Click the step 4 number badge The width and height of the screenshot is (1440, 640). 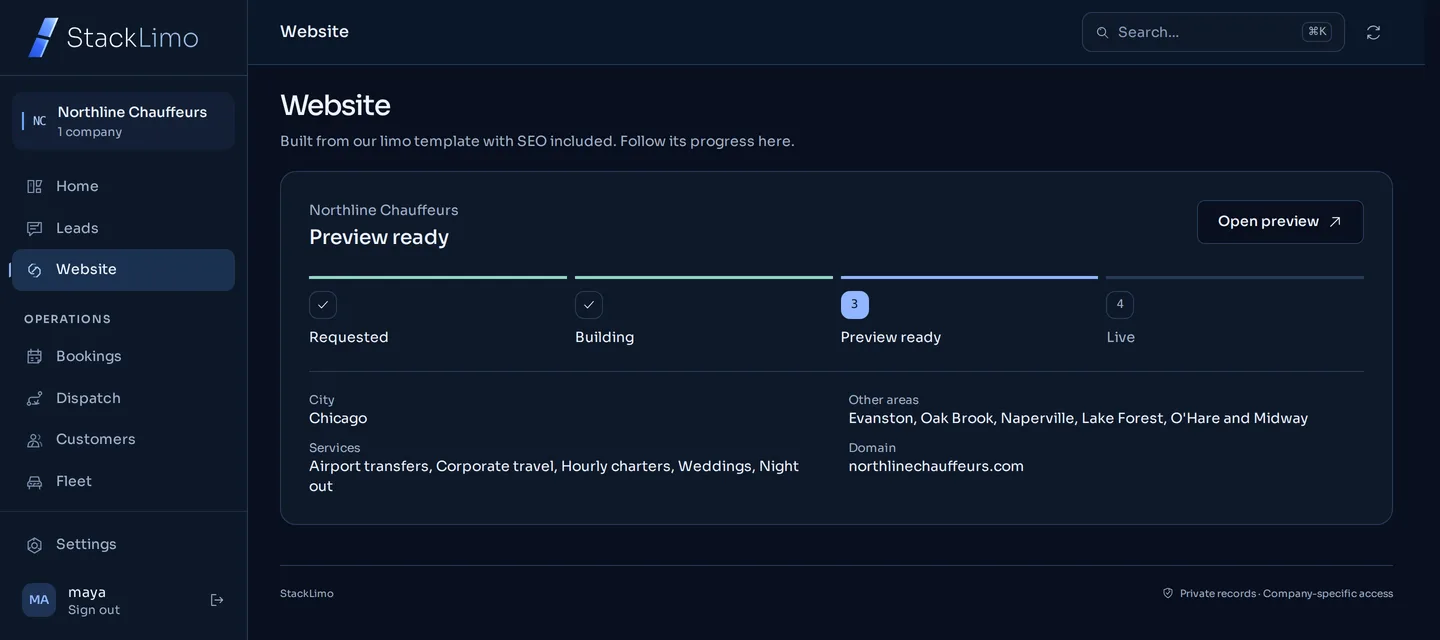pyautogui.click(x=1120, y=305)
